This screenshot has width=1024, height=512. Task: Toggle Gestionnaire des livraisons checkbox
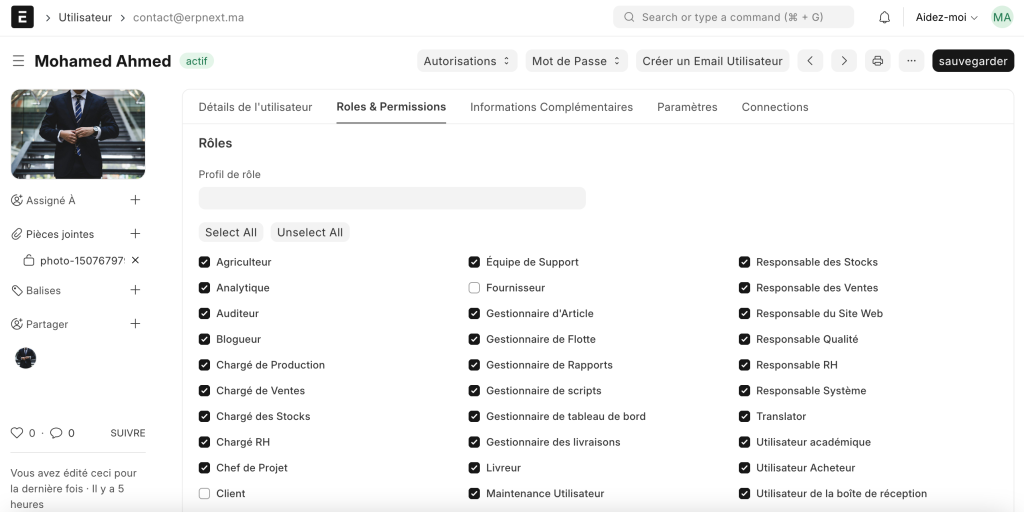coord(474,442)
